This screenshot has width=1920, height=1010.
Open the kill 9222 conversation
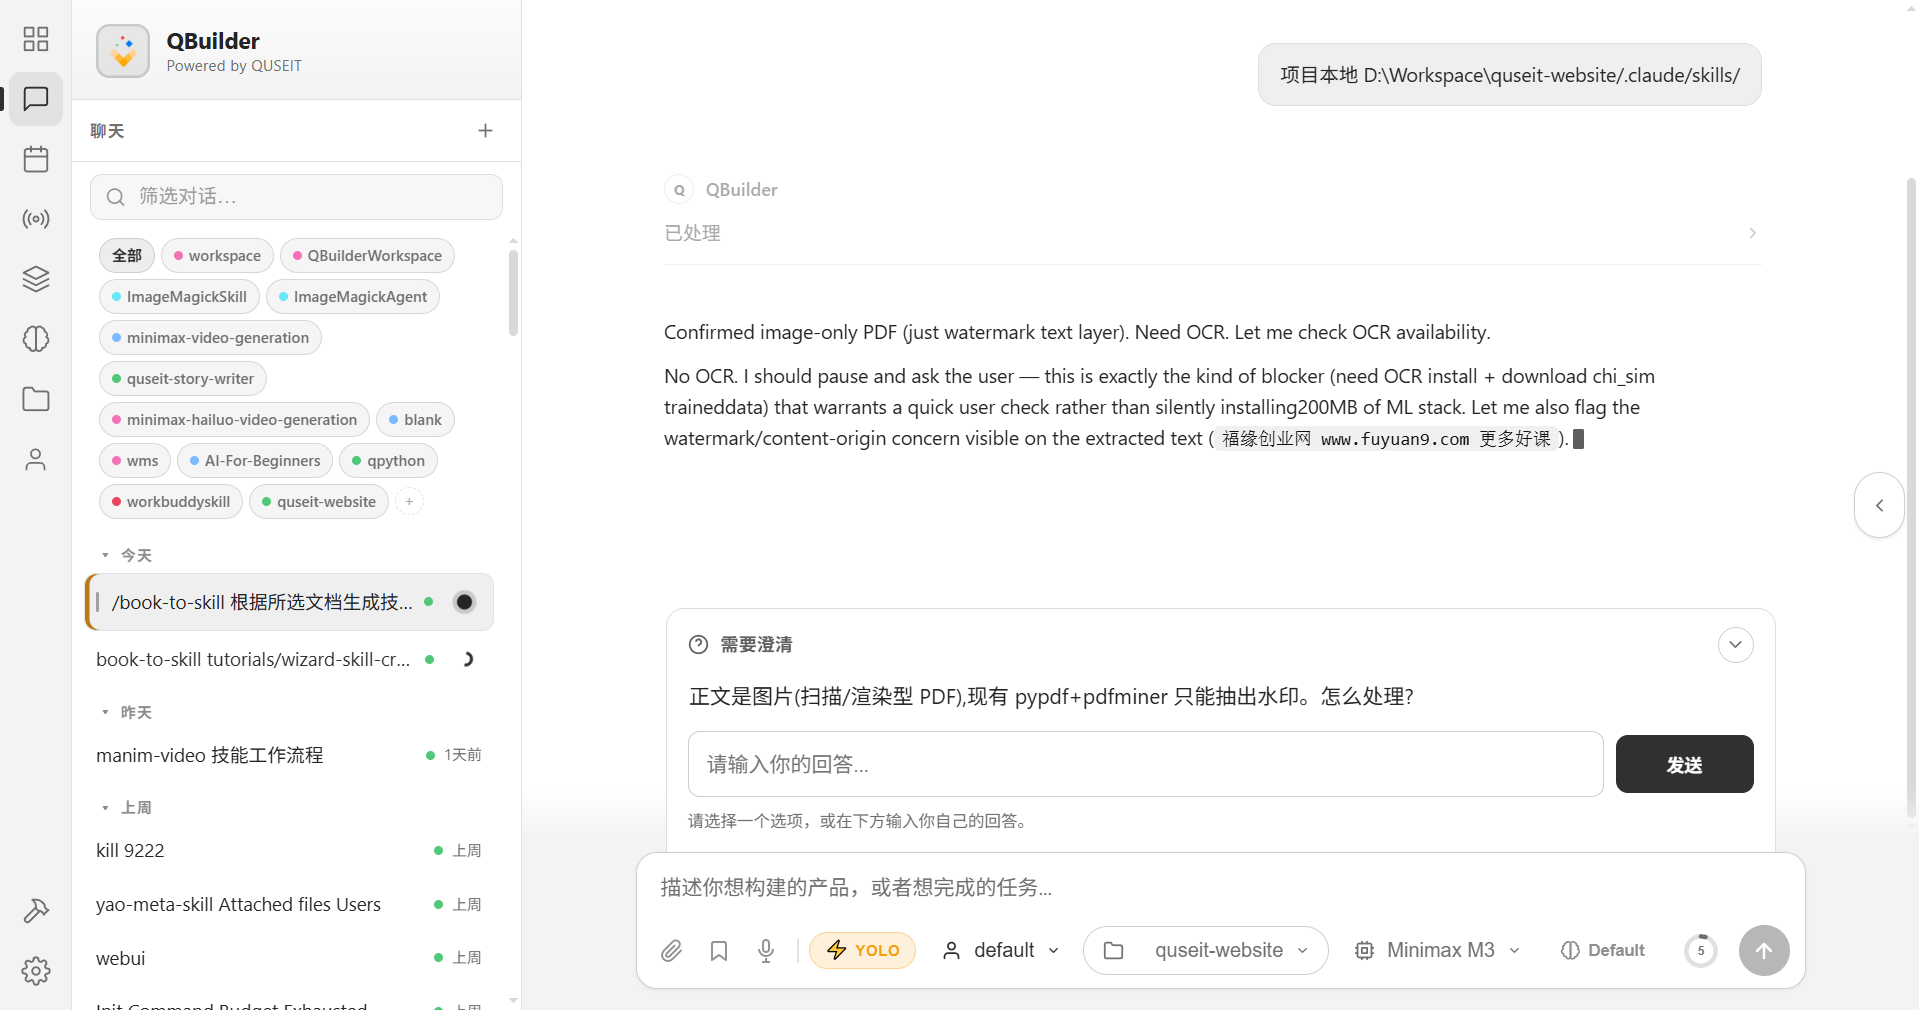coord(289,851)
